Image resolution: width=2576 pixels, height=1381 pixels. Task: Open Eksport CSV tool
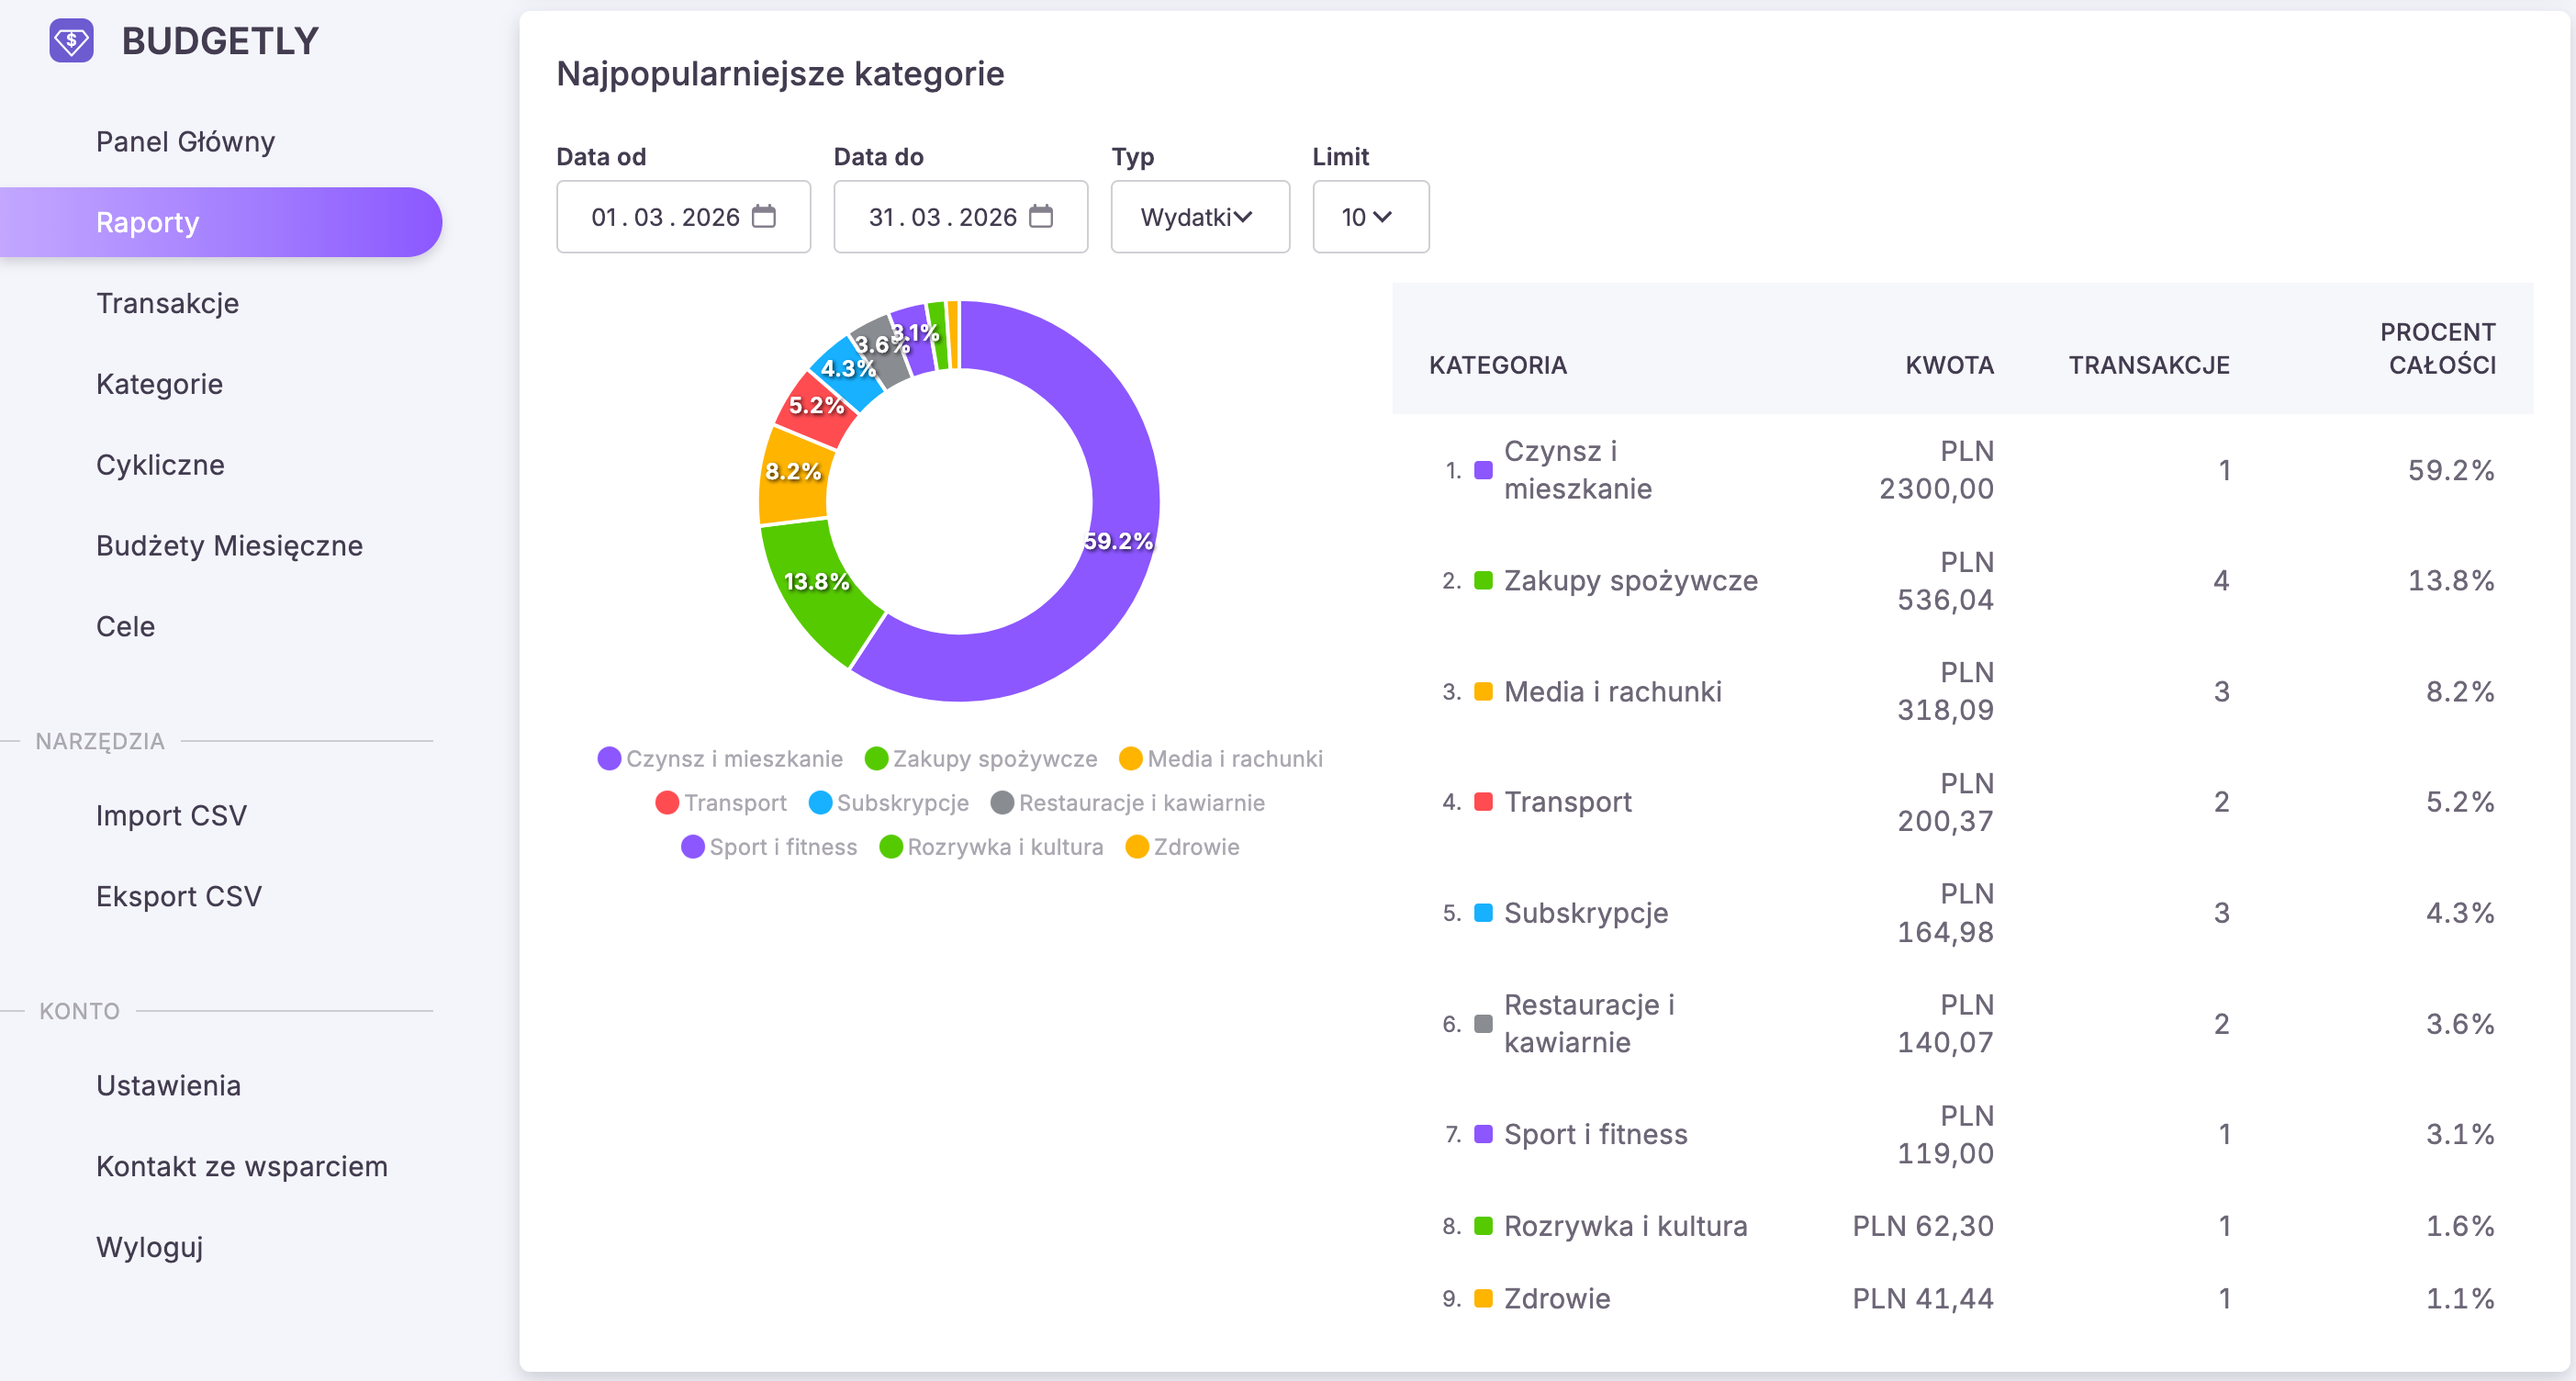(x=179, y=897)
